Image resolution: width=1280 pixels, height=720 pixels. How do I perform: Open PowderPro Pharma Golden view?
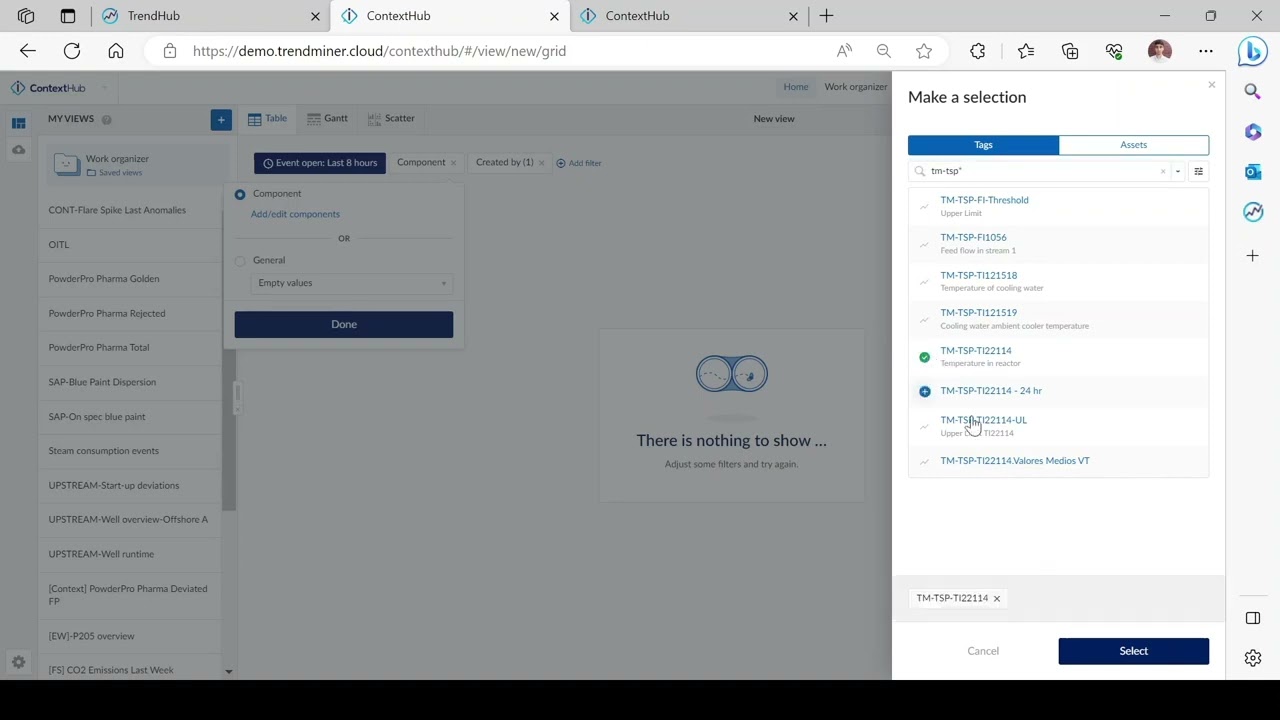(x=104, y=279)
